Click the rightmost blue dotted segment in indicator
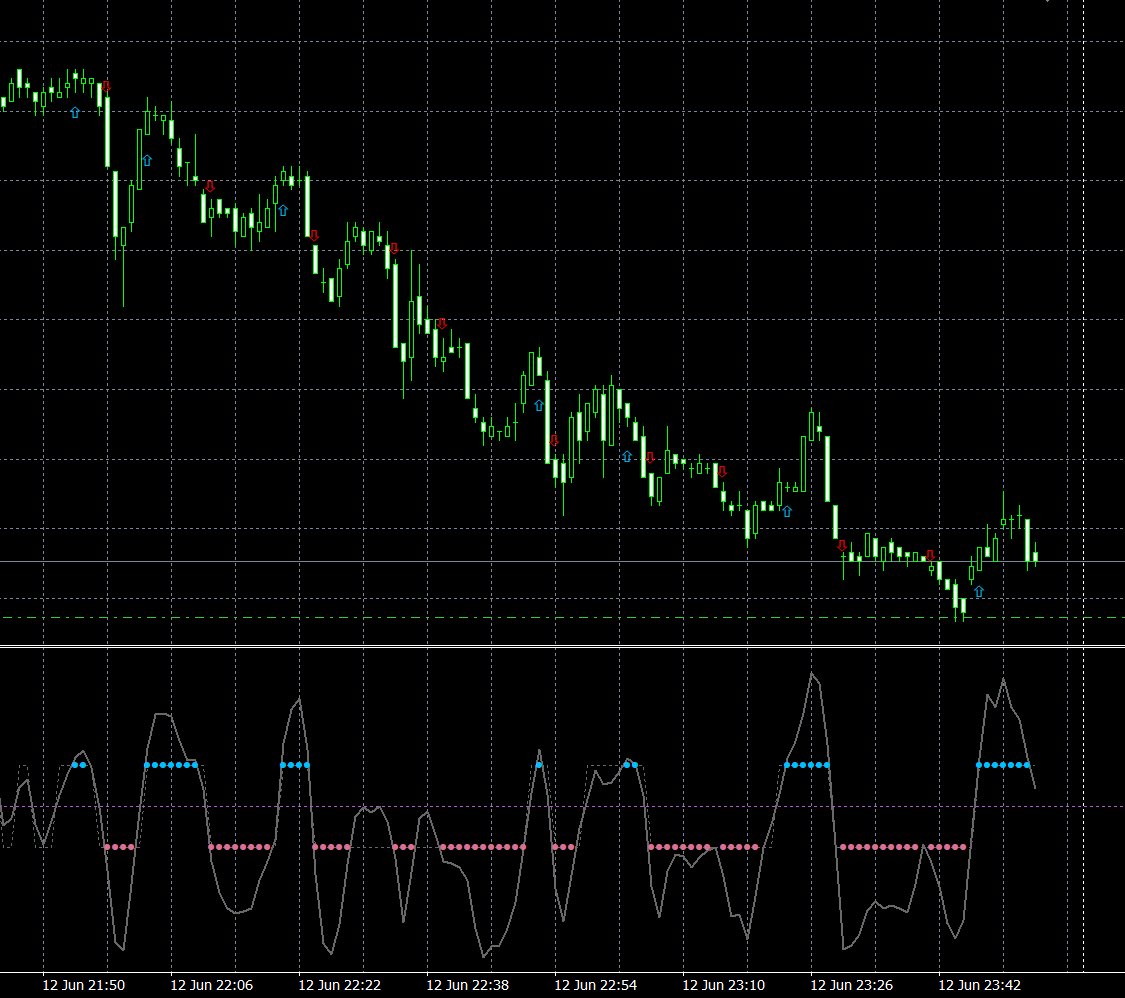 (x=1003, y=765)
